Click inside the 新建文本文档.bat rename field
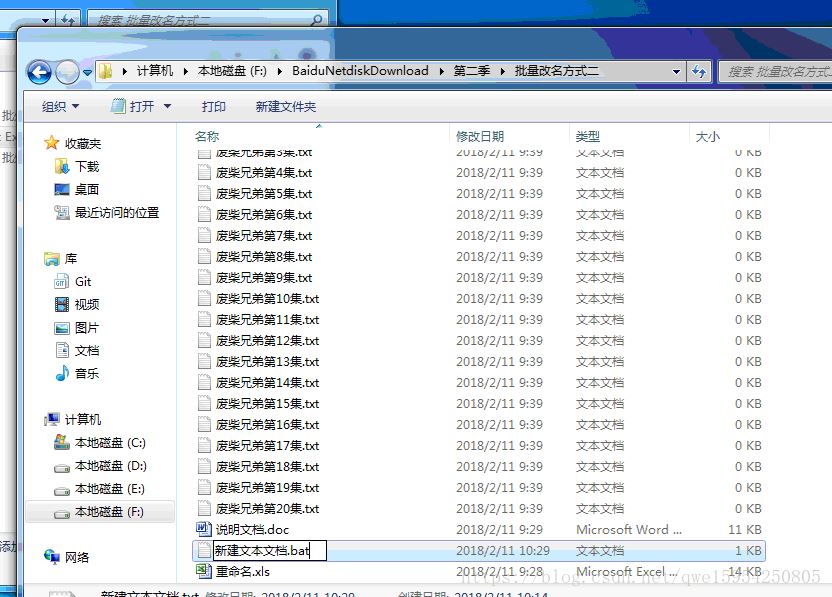Viewport: 832px width, 597px height. coord(270,551)
